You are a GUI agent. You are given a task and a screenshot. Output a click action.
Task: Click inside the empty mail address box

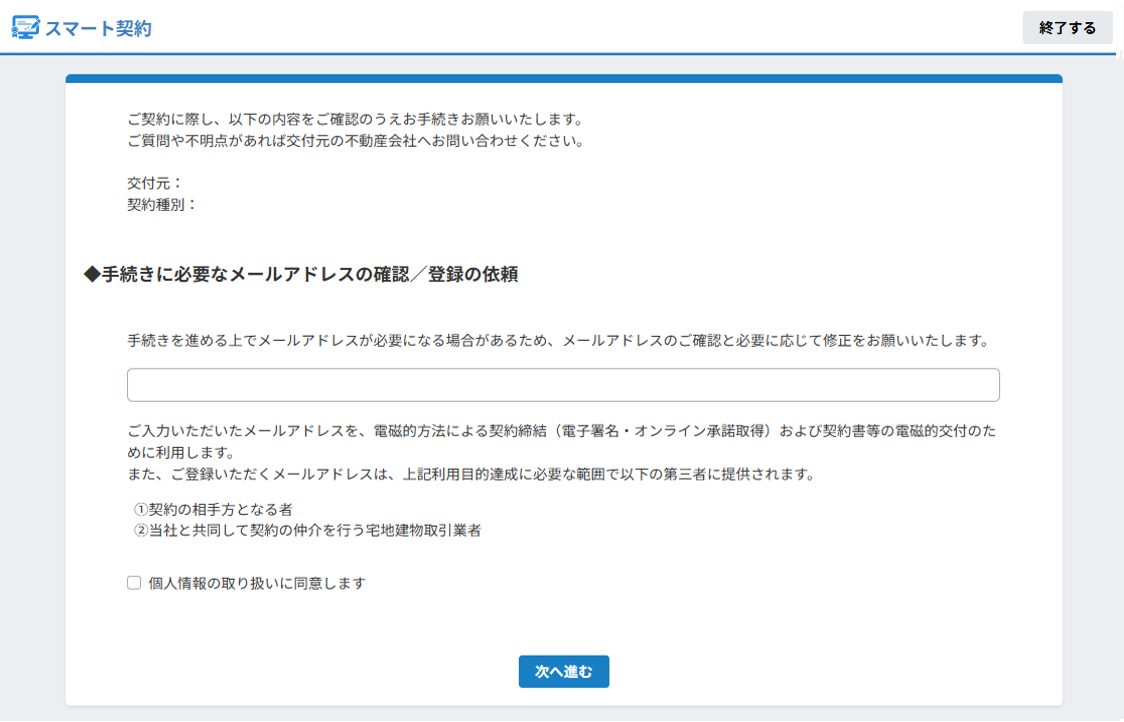pyautogui.click(x=563, y=384)
